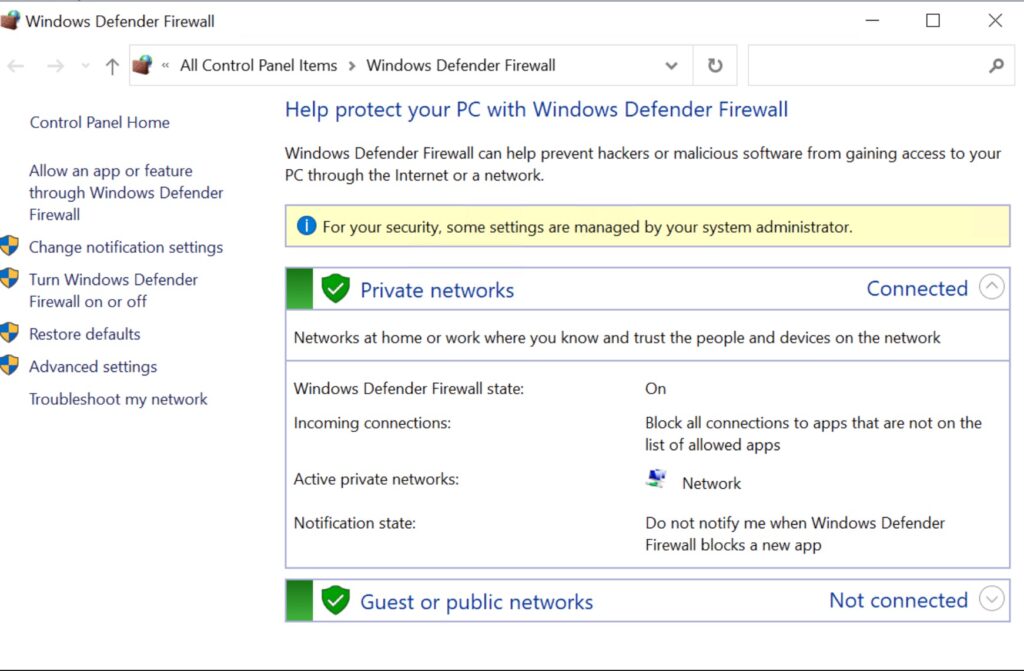Click the Up navigation arrow
Viewport: 1024px width, 671px height.
click(x=111, y=65)
